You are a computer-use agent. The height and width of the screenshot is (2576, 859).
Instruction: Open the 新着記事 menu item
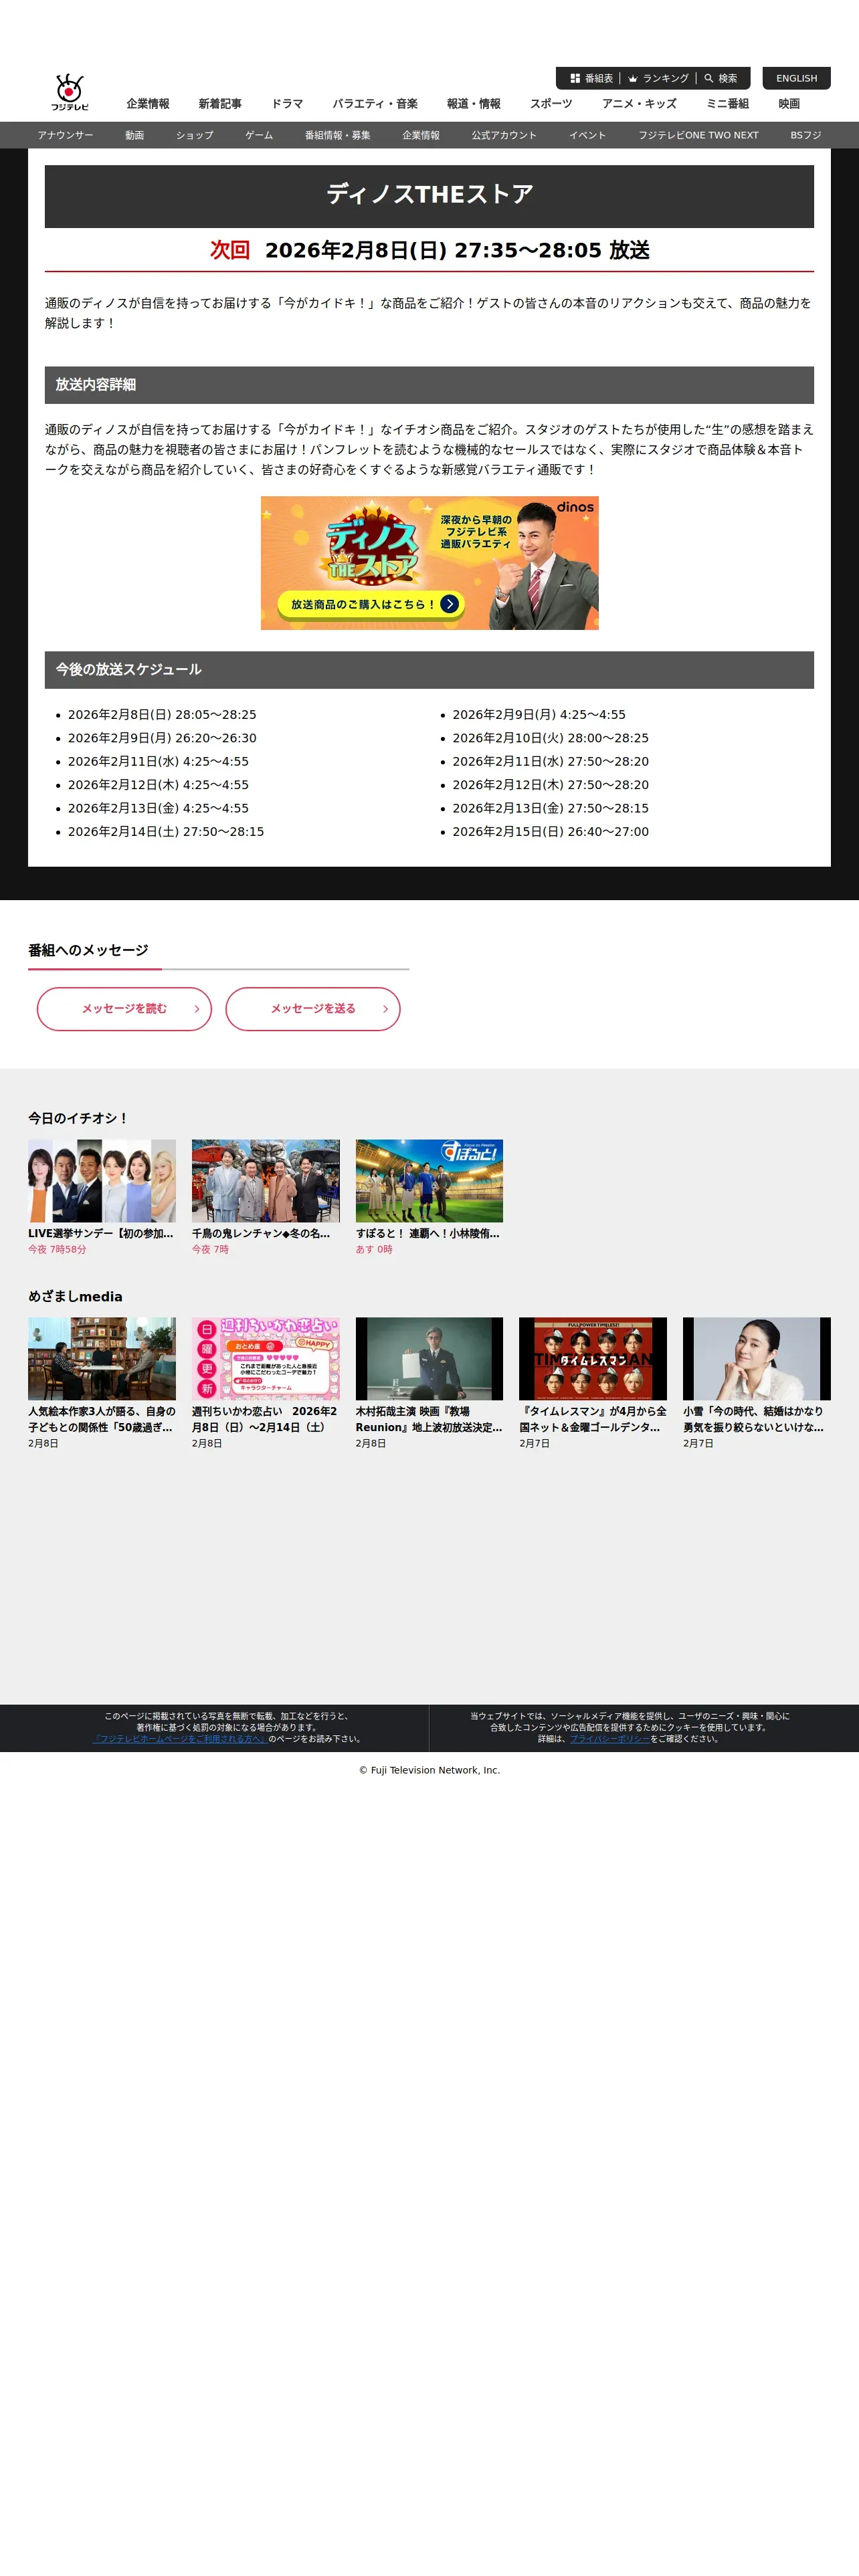(x=220, y=104)
